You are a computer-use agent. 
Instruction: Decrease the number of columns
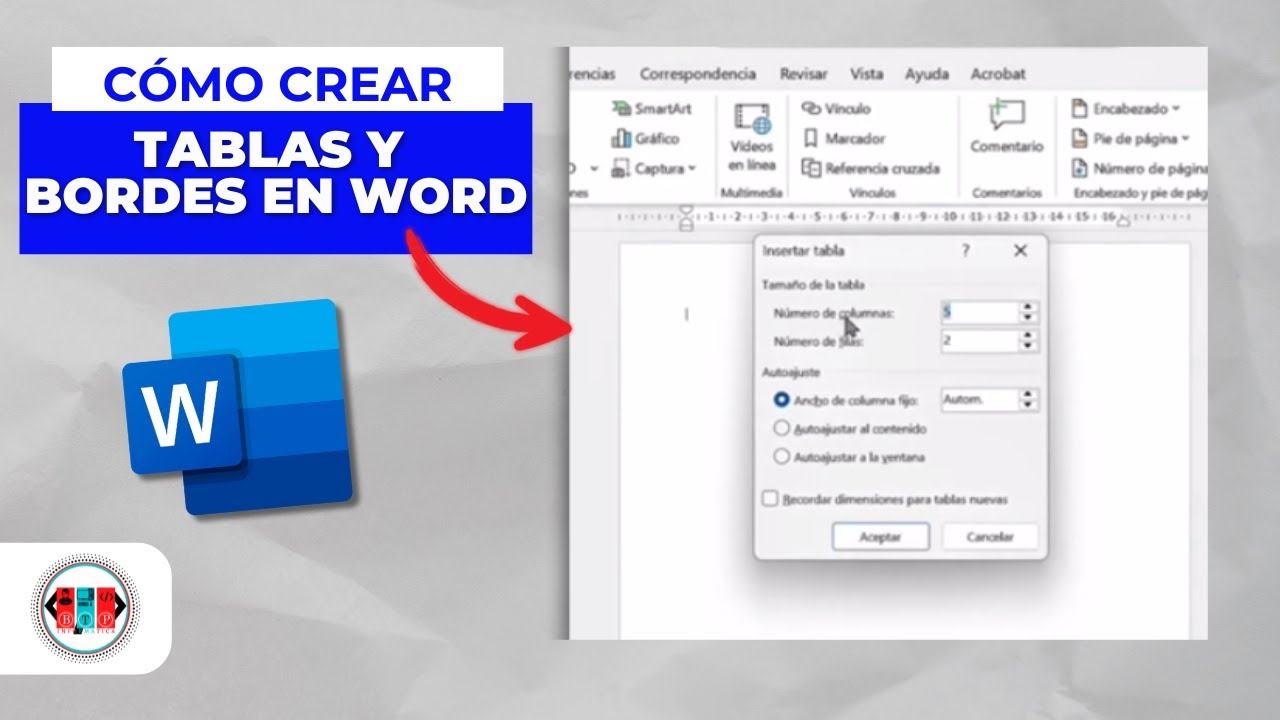[x=1029, y=319]
